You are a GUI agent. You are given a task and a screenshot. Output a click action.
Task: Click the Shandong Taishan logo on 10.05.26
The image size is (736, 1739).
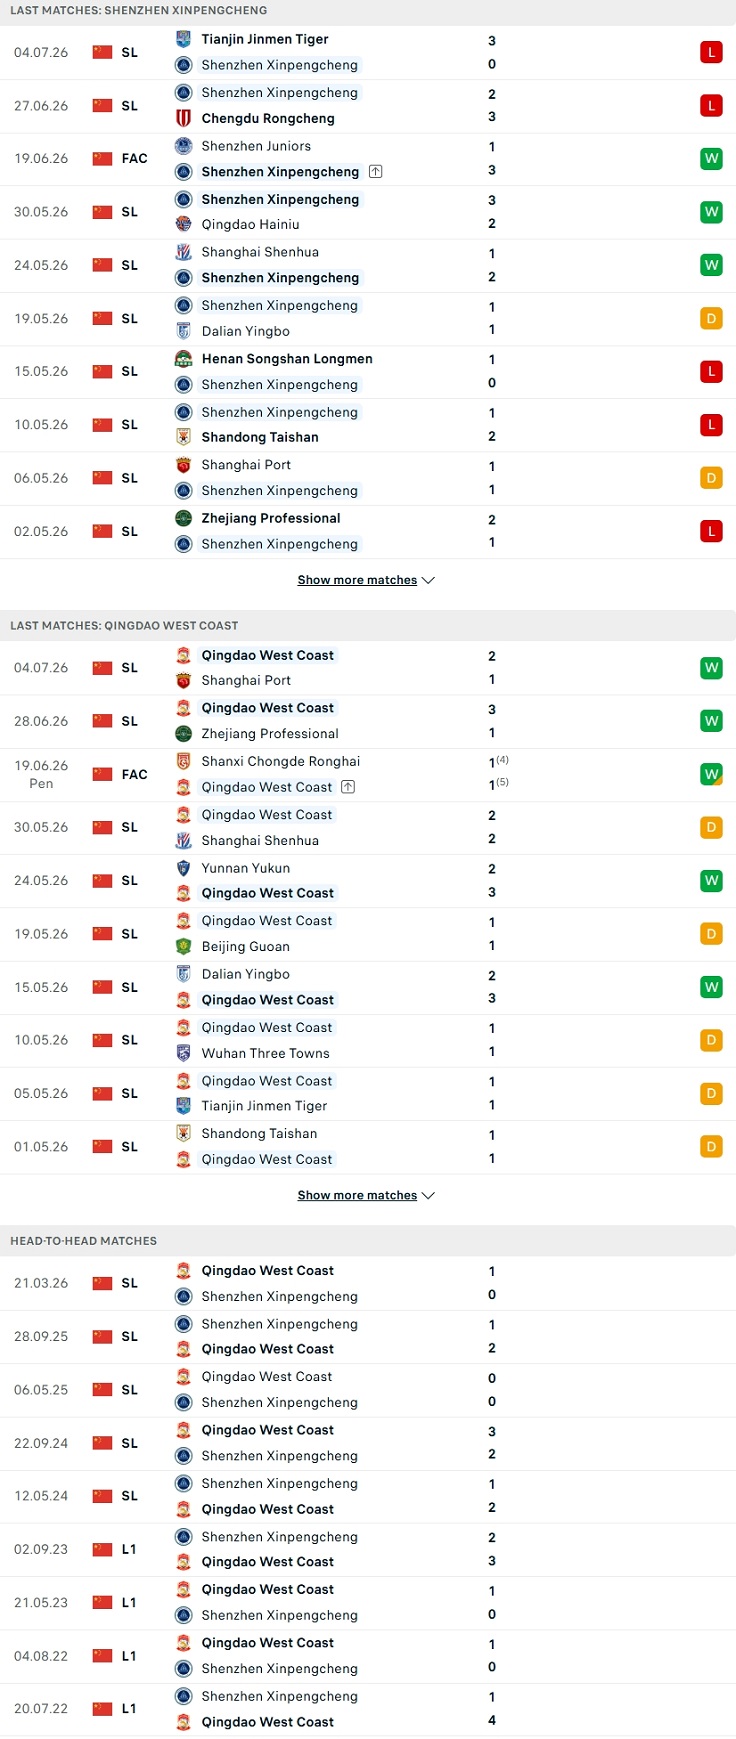click(183, 437)
